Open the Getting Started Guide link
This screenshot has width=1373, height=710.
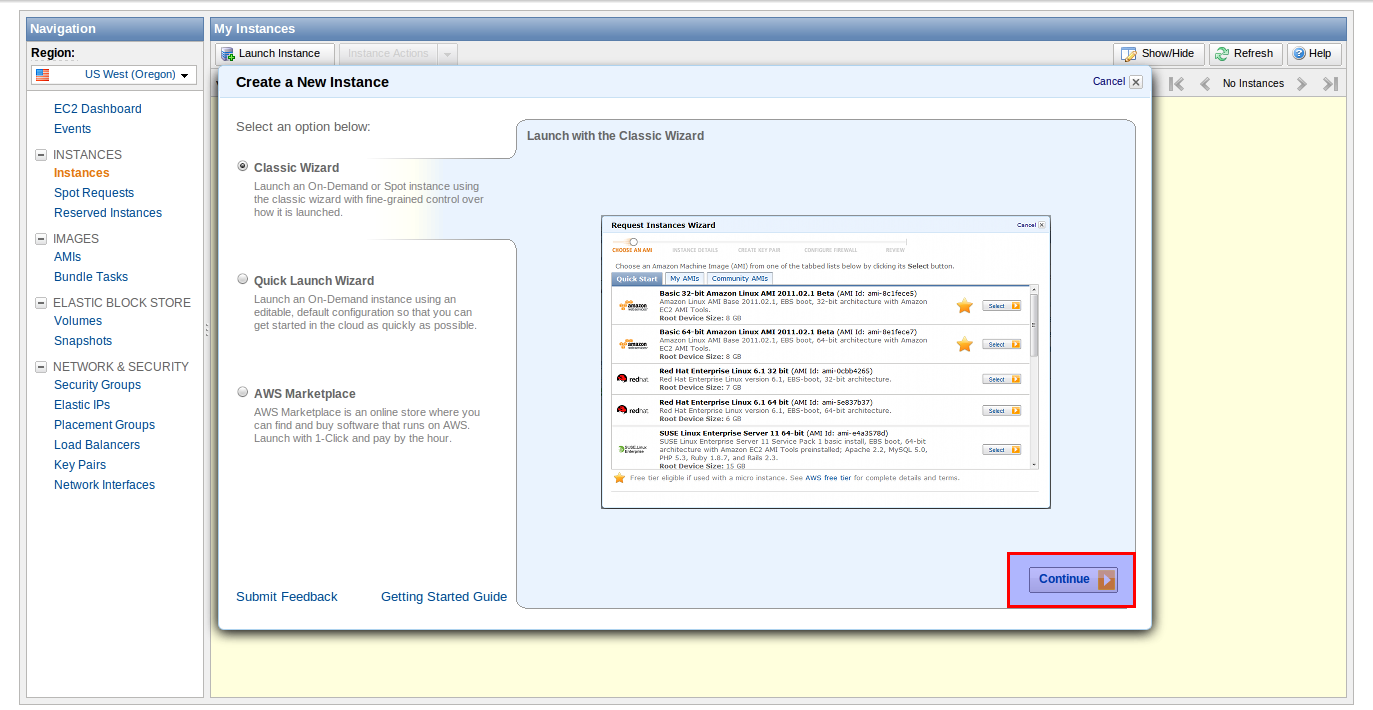(444, 597)
